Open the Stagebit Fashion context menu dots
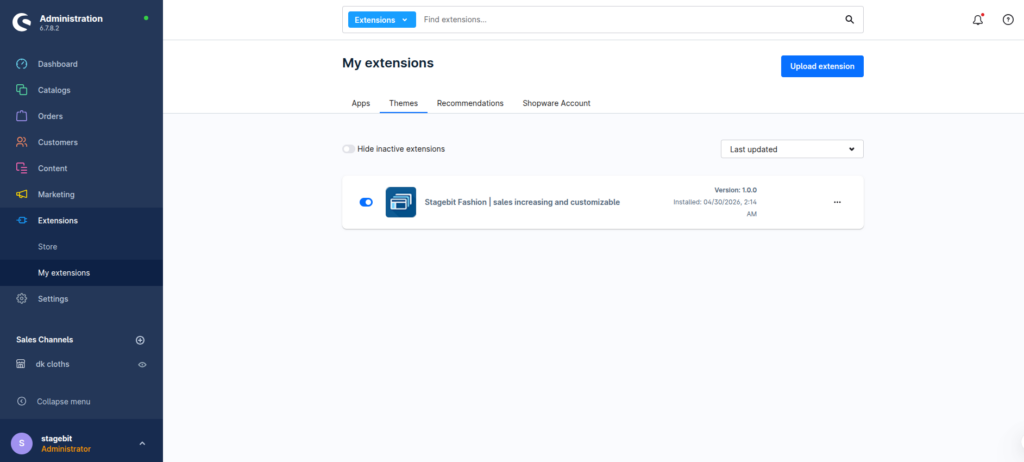This screenshot has height=462, width=1024. [x=837, y=202]
